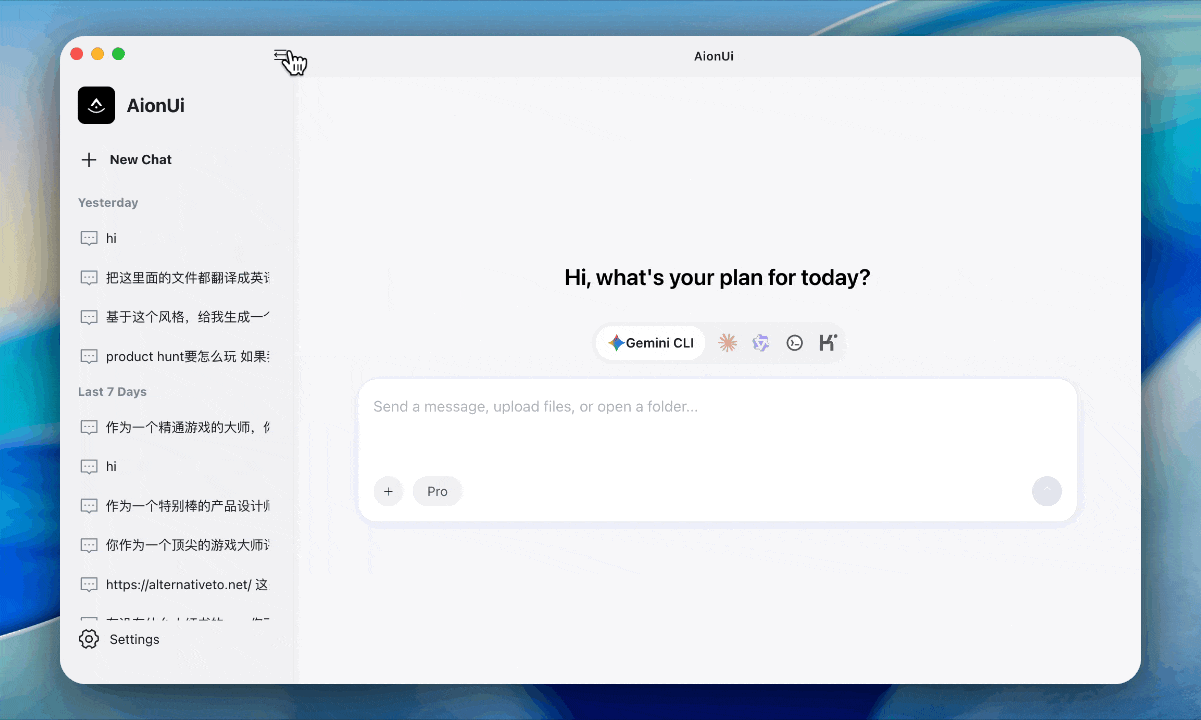Select the Kimi agent icon

click(828, 342)
